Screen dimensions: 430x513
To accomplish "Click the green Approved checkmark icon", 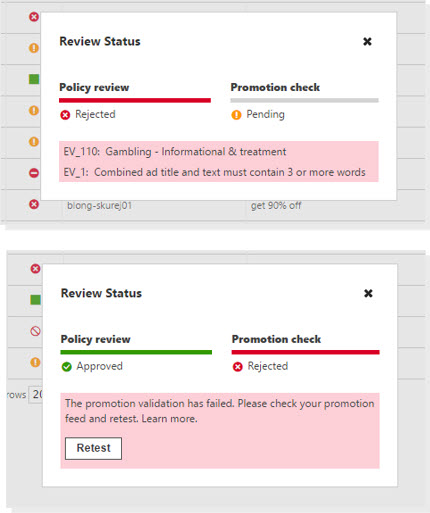I will tap(67, 367).
